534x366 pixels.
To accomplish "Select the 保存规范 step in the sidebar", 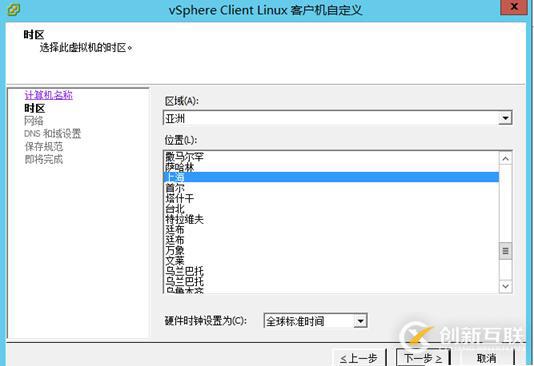I will tap(44, 146).
